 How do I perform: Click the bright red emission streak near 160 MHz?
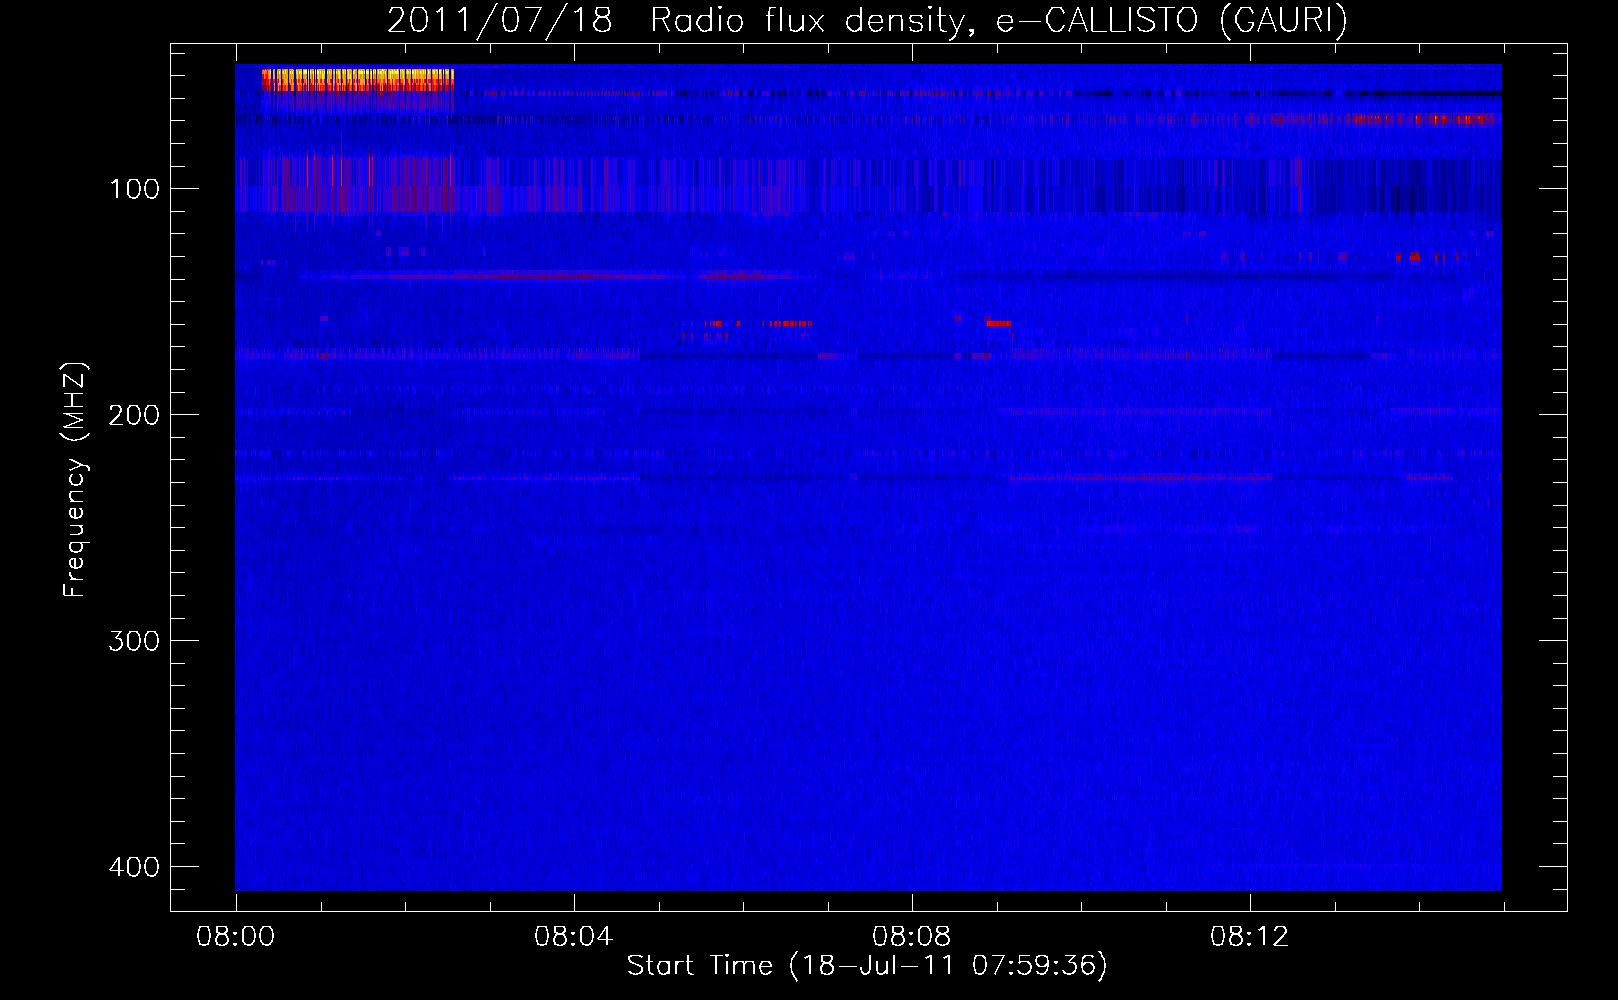999,323
